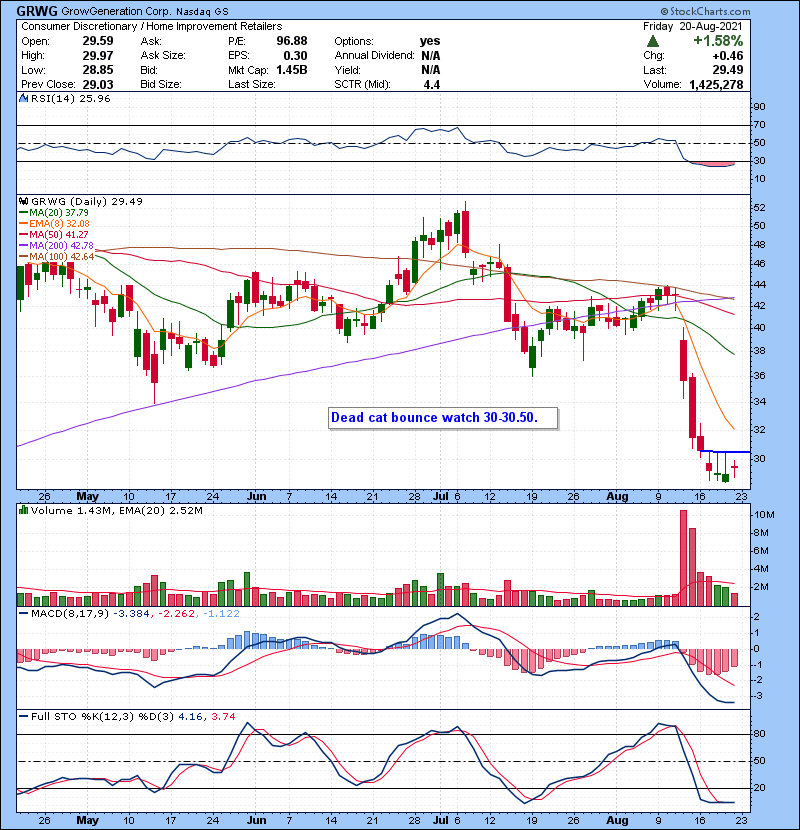
Task: Select the High value 29.97
Action: (98, 56)
